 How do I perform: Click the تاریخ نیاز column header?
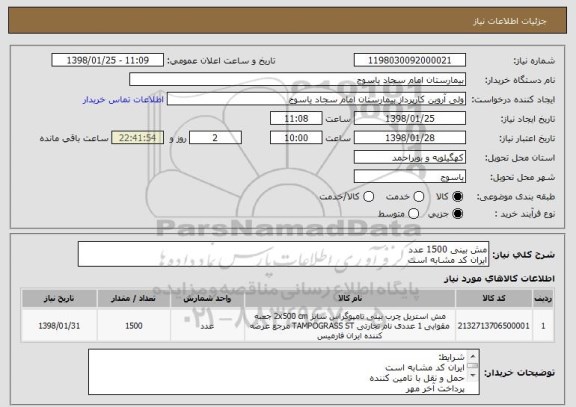point(59,298)
